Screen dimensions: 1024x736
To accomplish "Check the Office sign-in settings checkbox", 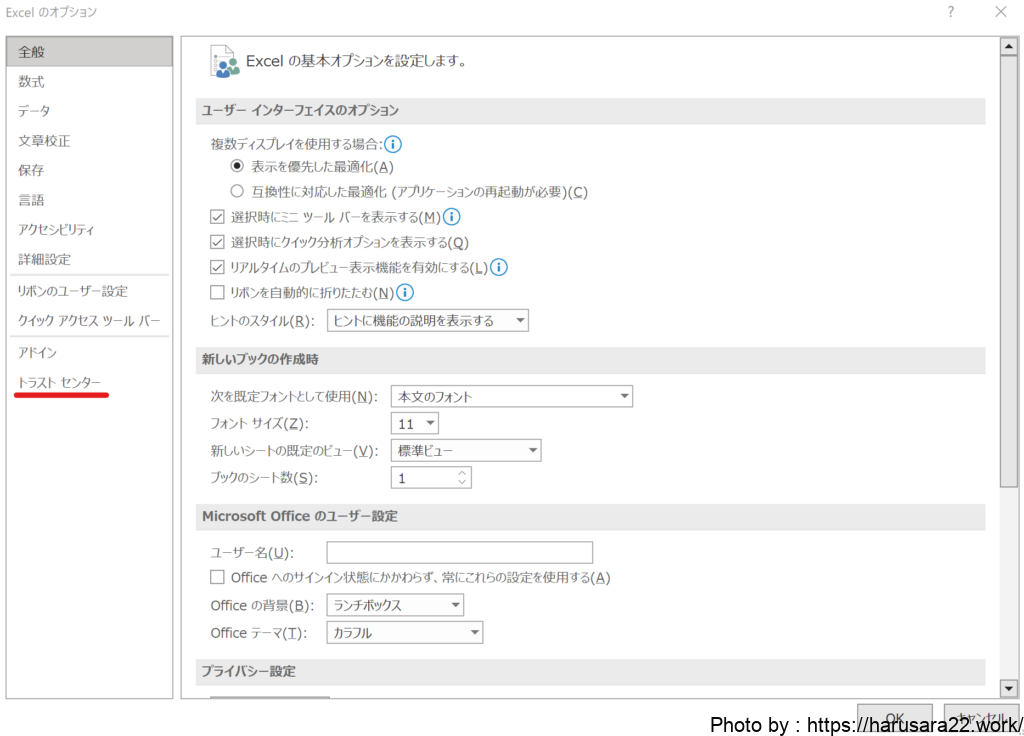I will [x=217, y=577].
